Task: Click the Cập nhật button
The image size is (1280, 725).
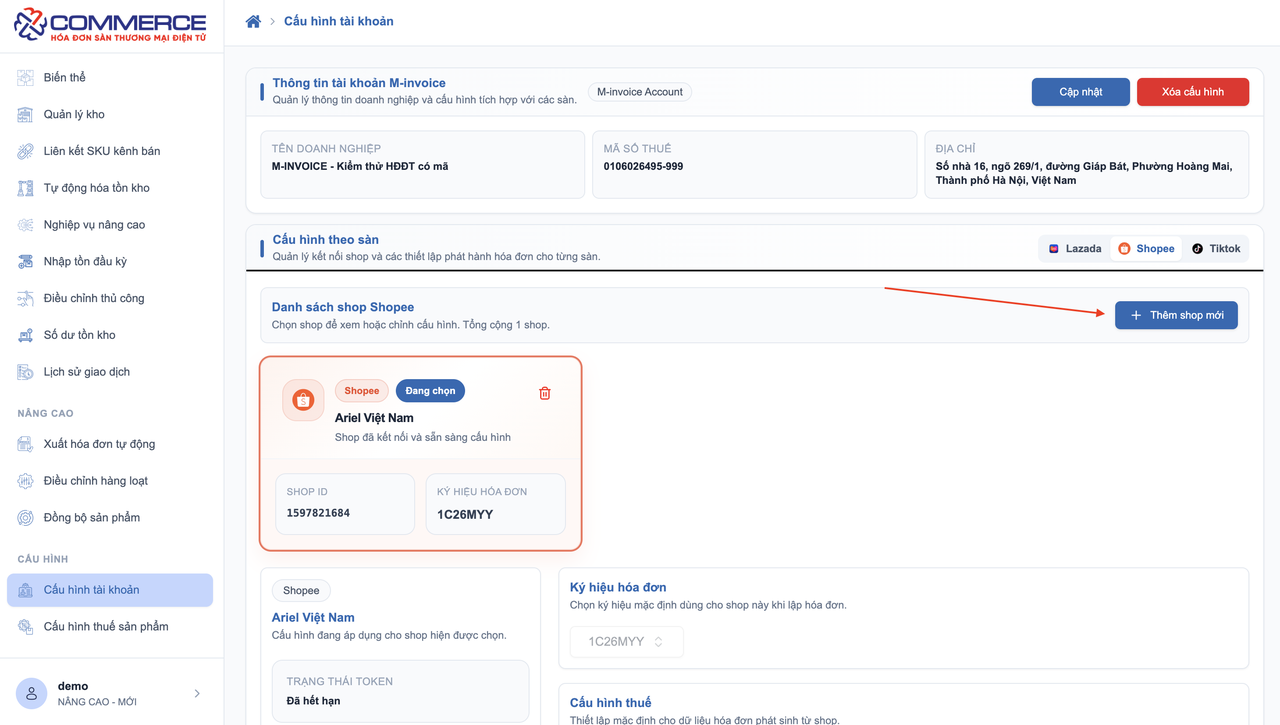Action: click(x=1081, y=92)
